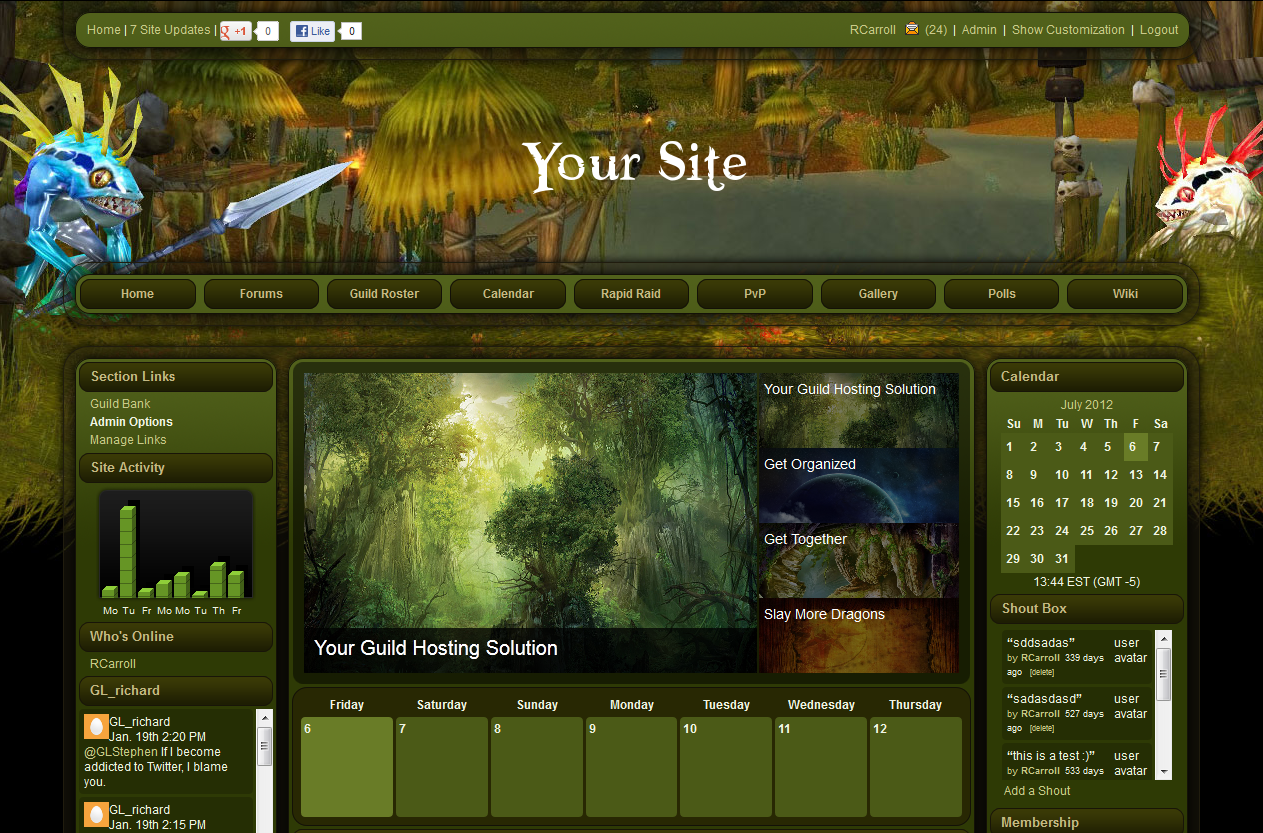Image resolution: width=1263 pixels, height=833 pixels.
Task: Click the Shout Box scroll up arrow
Action: 1163,638
